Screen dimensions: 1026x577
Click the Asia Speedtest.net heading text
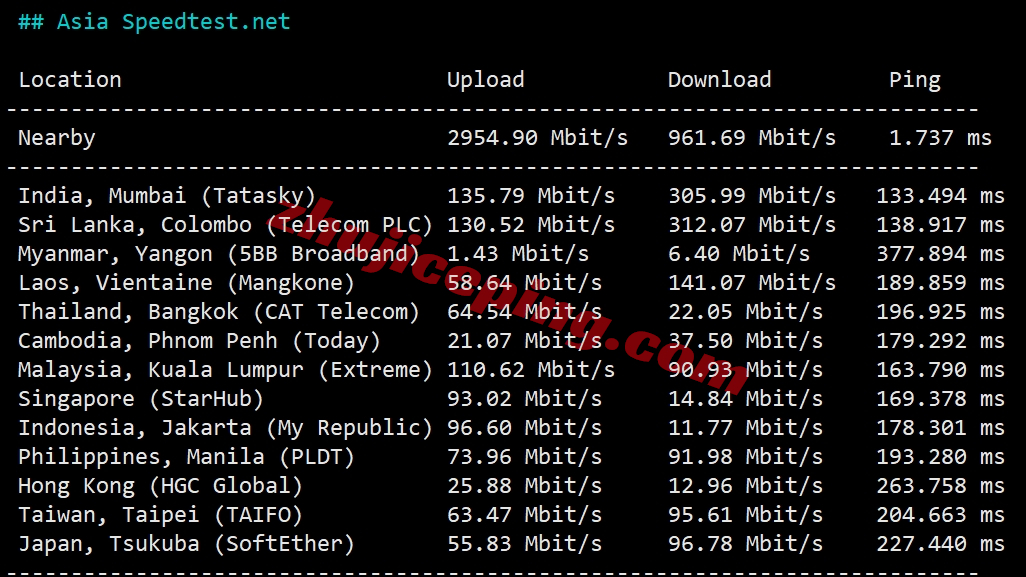point(154,22)
